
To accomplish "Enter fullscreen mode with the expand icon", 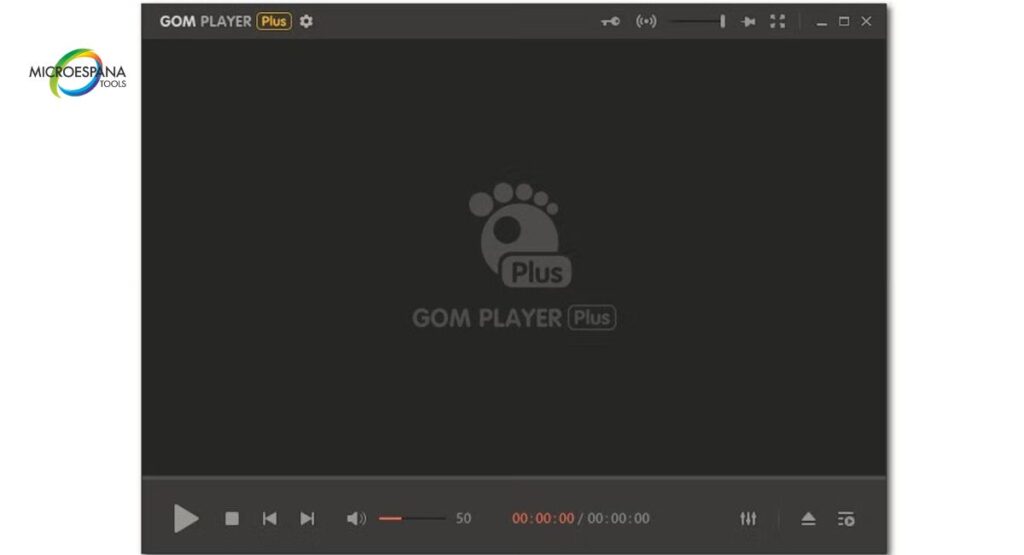I will [x=777, y=21].
